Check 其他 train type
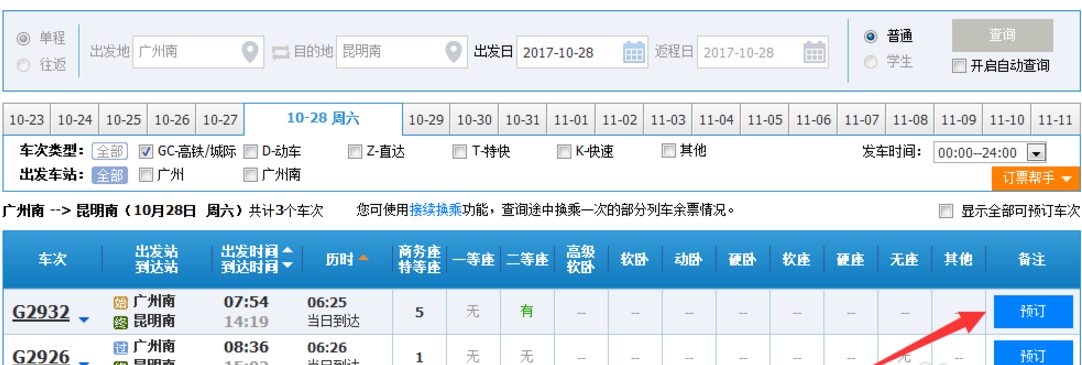The width and height of the screenshot is (1082, 365). pyautogui.click(x=668, y=150)
